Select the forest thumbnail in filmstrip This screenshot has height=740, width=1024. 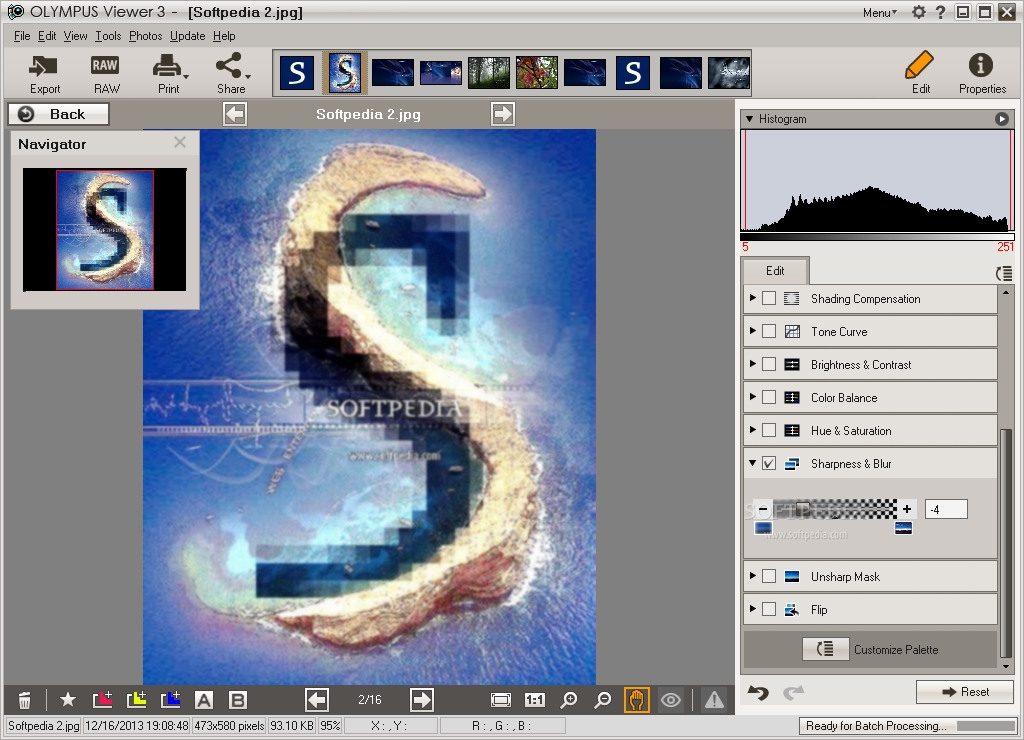[489, 73]
